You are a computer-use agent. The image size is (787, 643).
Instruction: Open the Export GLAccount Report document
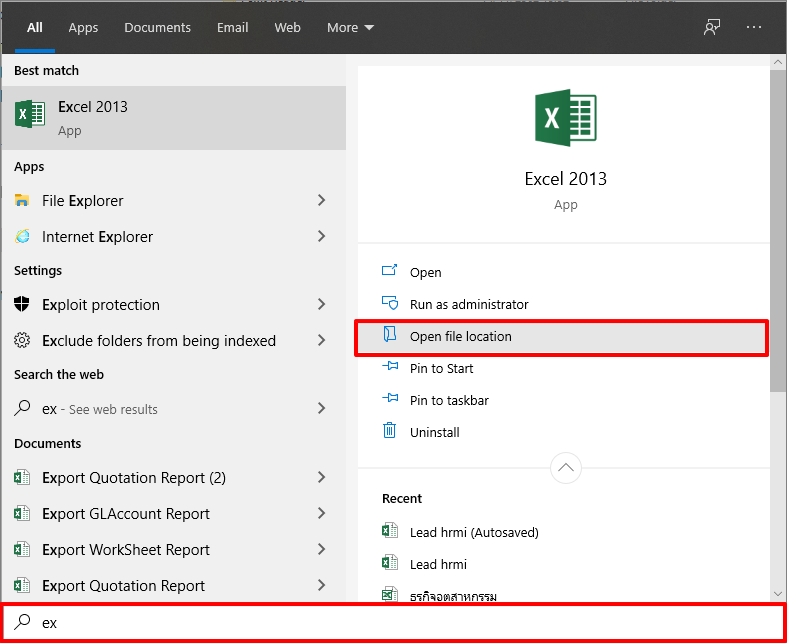125,514
